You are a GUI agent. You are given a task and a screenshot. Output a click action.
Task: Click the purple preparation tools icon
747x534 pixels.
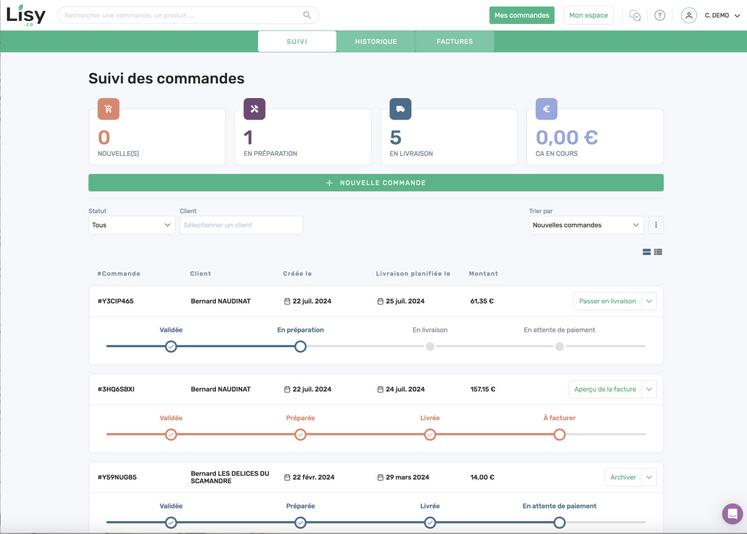click(x=254, y=109)
